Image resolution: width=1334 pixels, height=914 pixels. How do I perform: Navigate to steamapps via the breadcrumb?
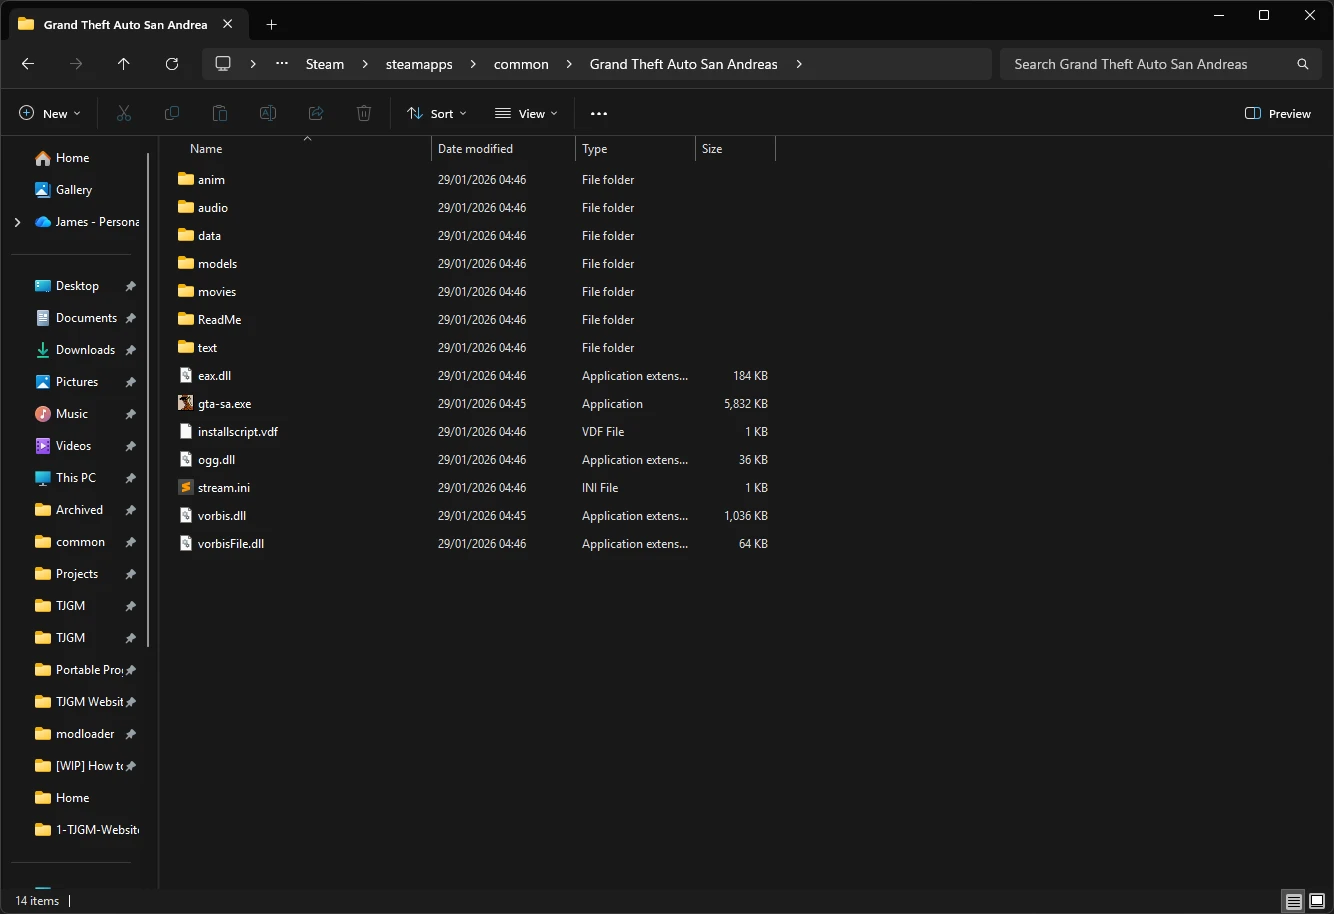(x=418, y=64)
